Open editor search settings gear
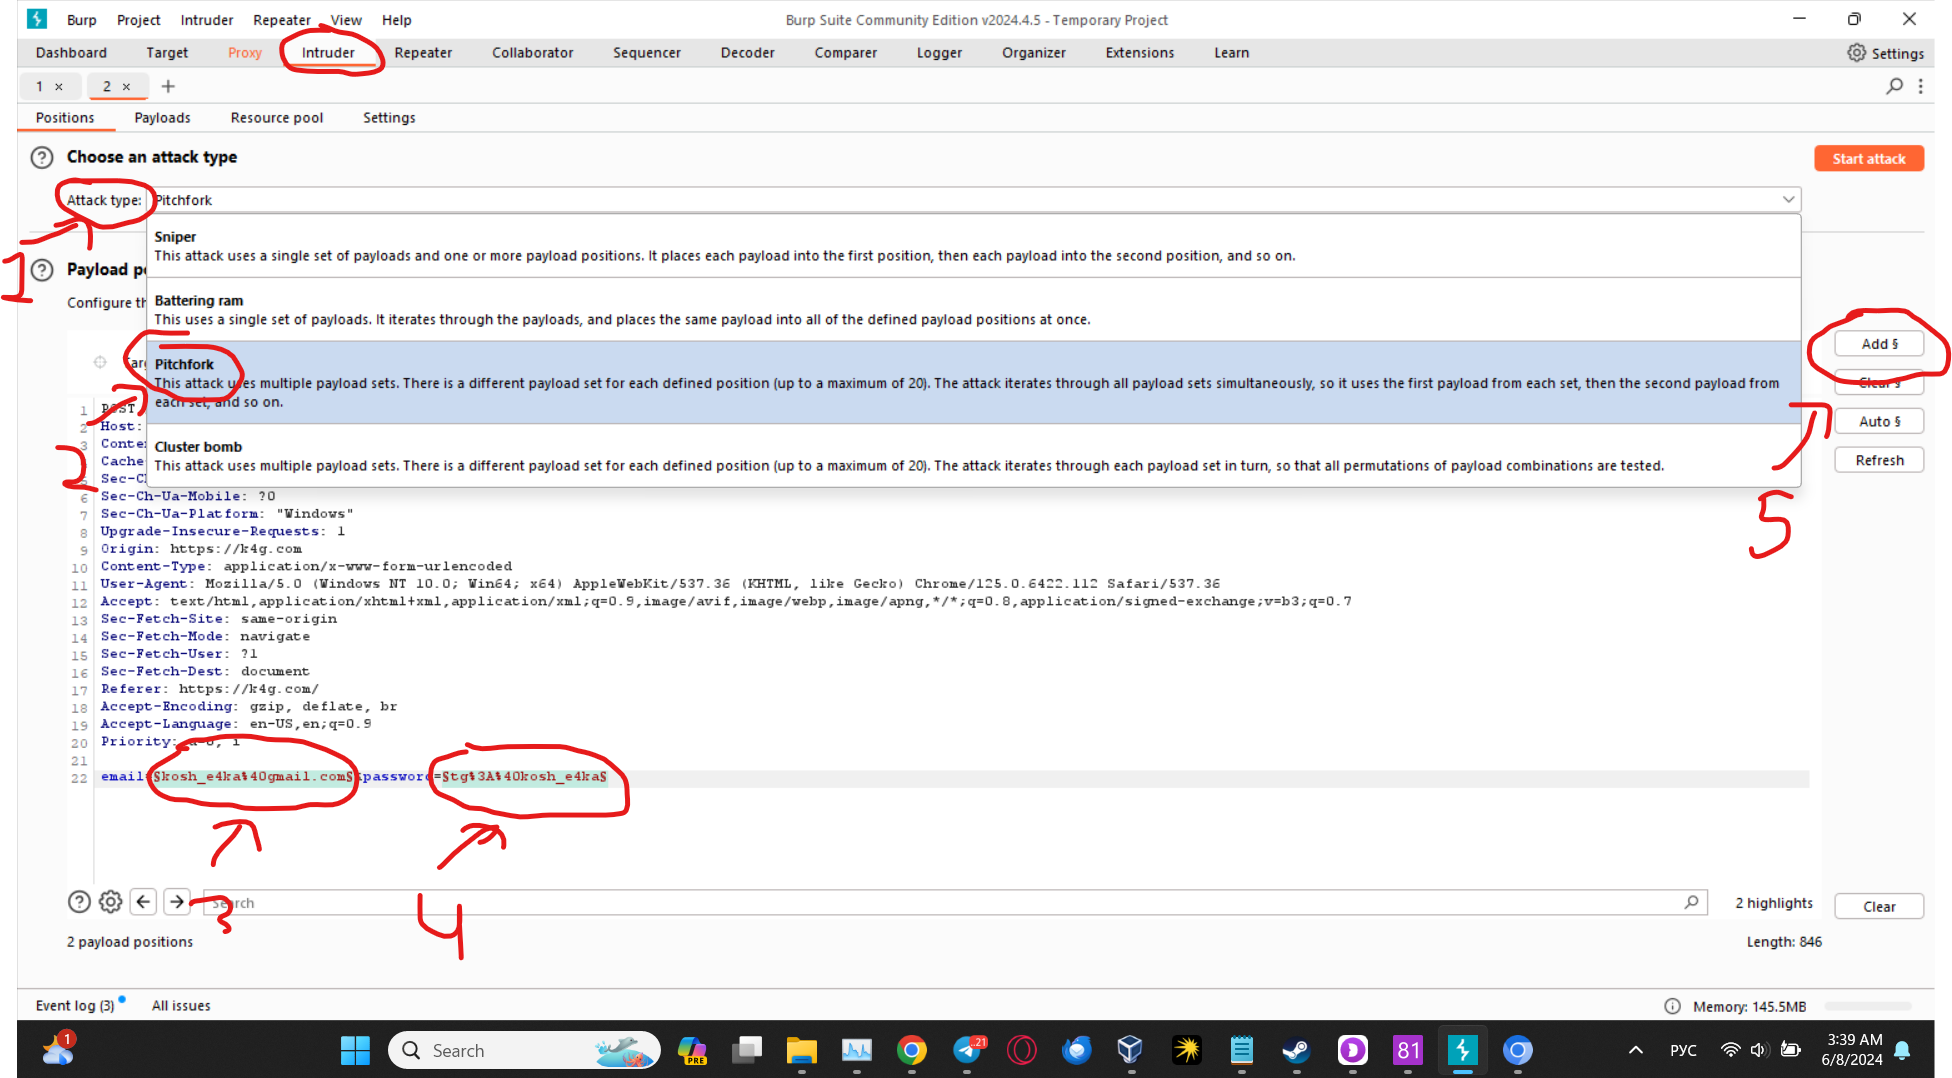This screenshot has width=1952, height=1078. pyautogui.click(x=110, y=902)
